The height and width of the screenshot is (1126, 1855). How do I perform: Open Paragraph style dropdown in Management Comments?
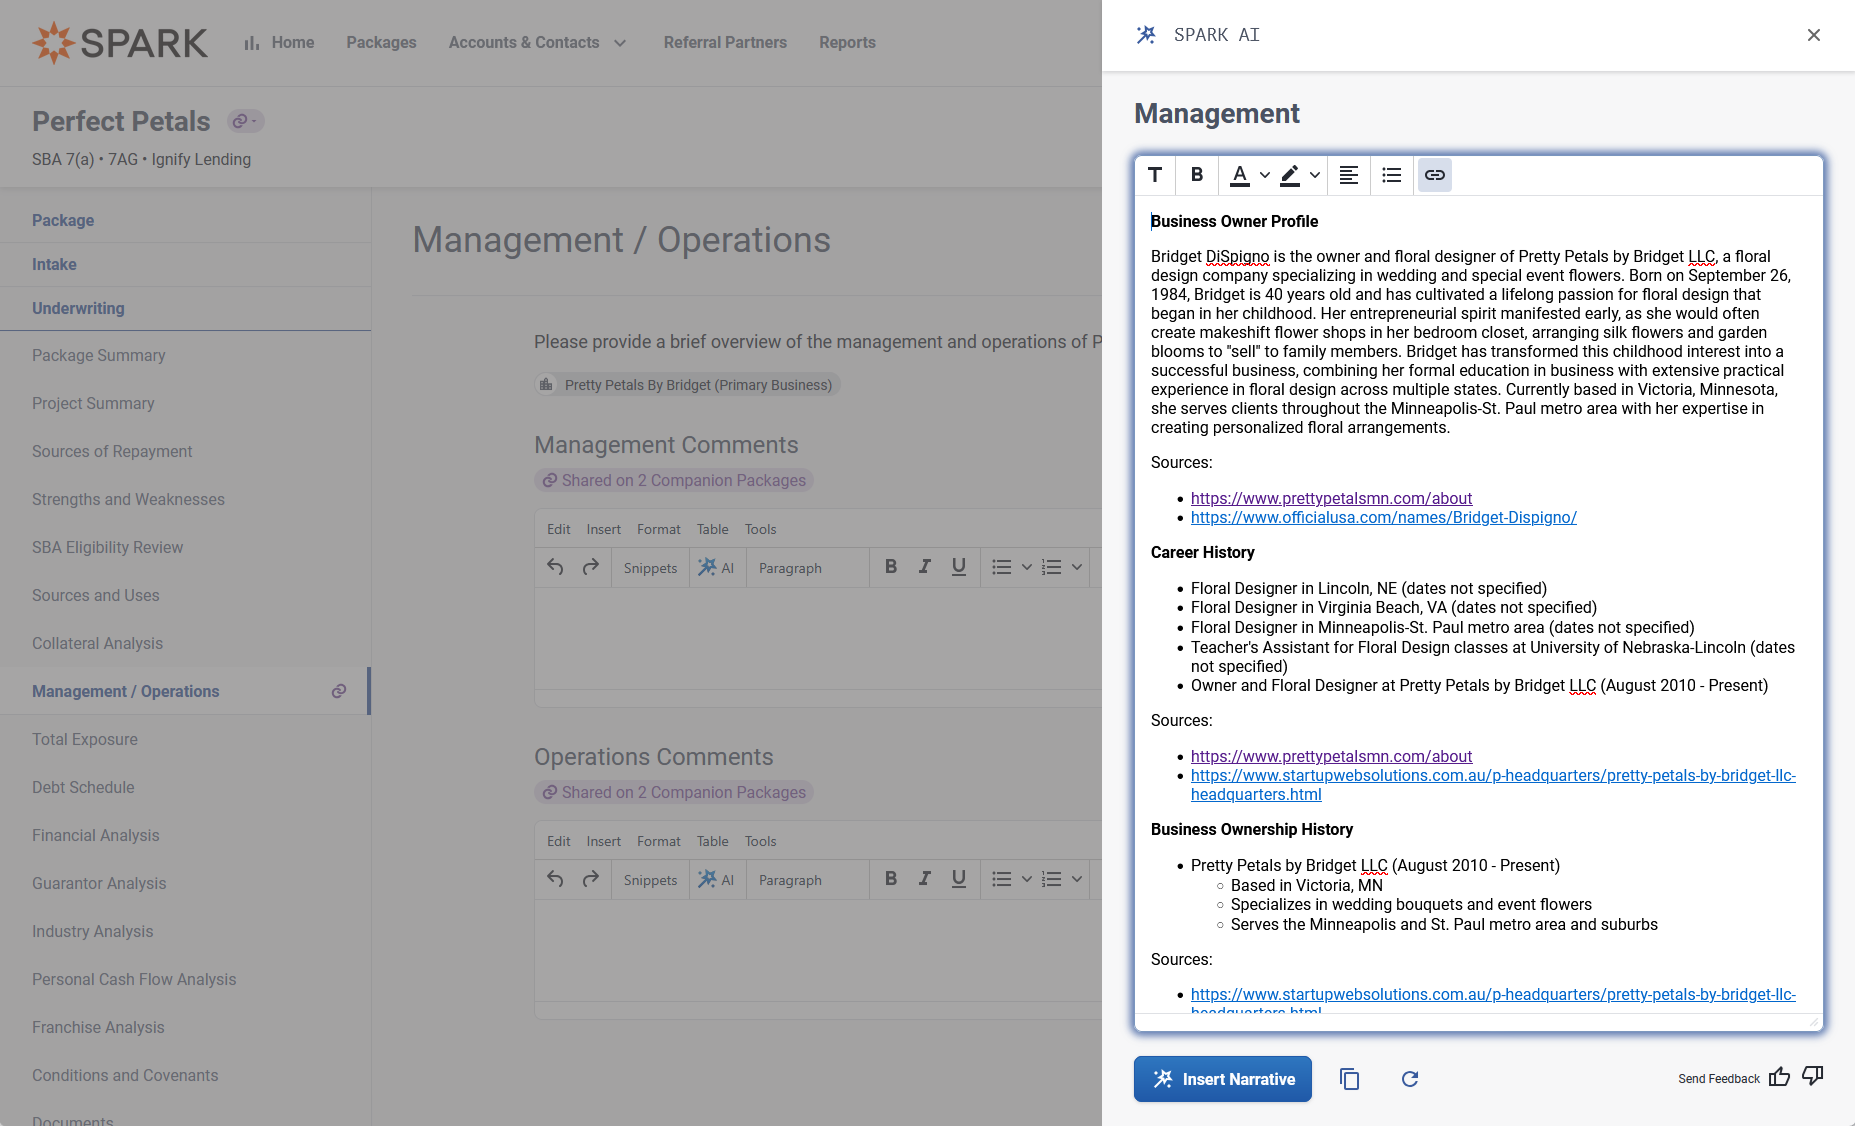pyautogui.click(x=806, y=568)
